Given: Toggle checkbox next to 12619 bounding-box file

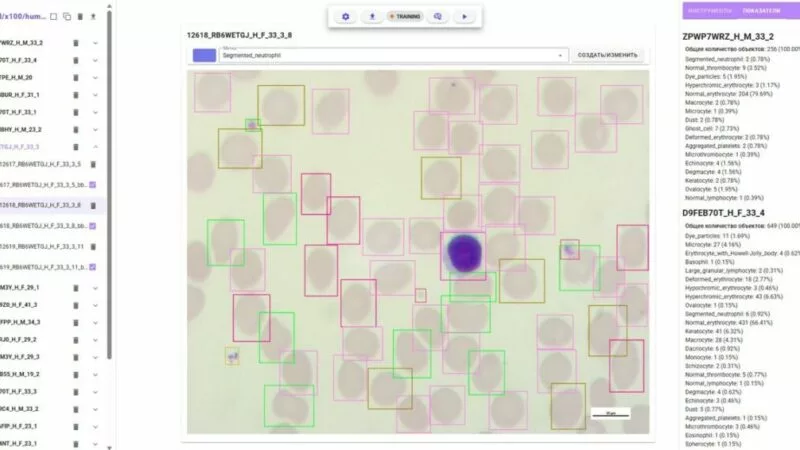Looking at the screenshot, I should click(x=93, y=267).
